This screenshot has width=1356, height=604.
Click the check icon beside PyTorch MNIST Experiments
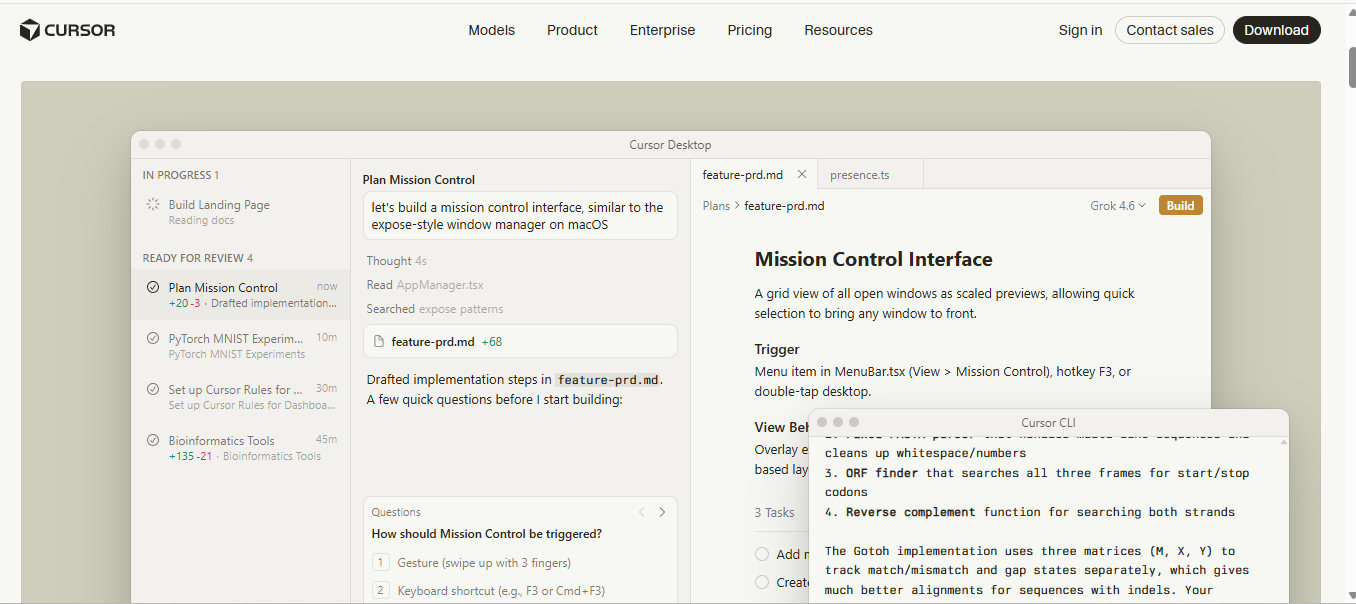[153, 338]
